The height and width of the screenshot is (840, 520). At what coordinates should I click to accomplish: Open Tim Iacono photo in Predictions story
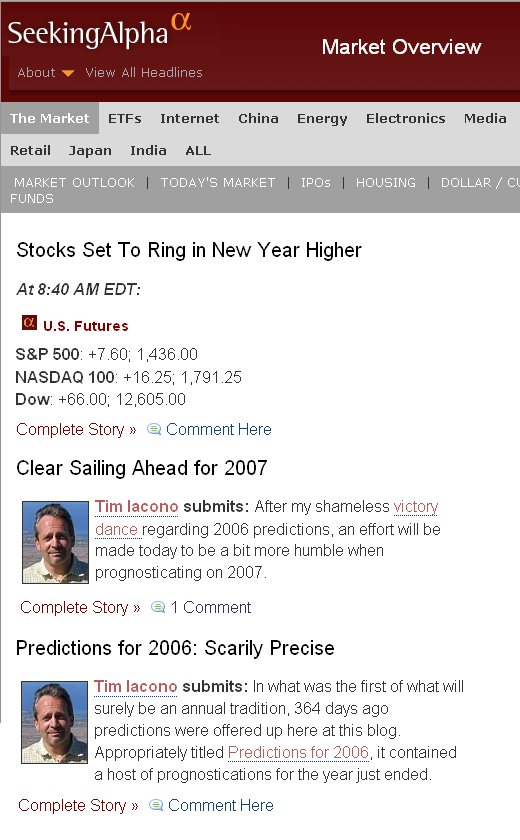coord(54,722)
